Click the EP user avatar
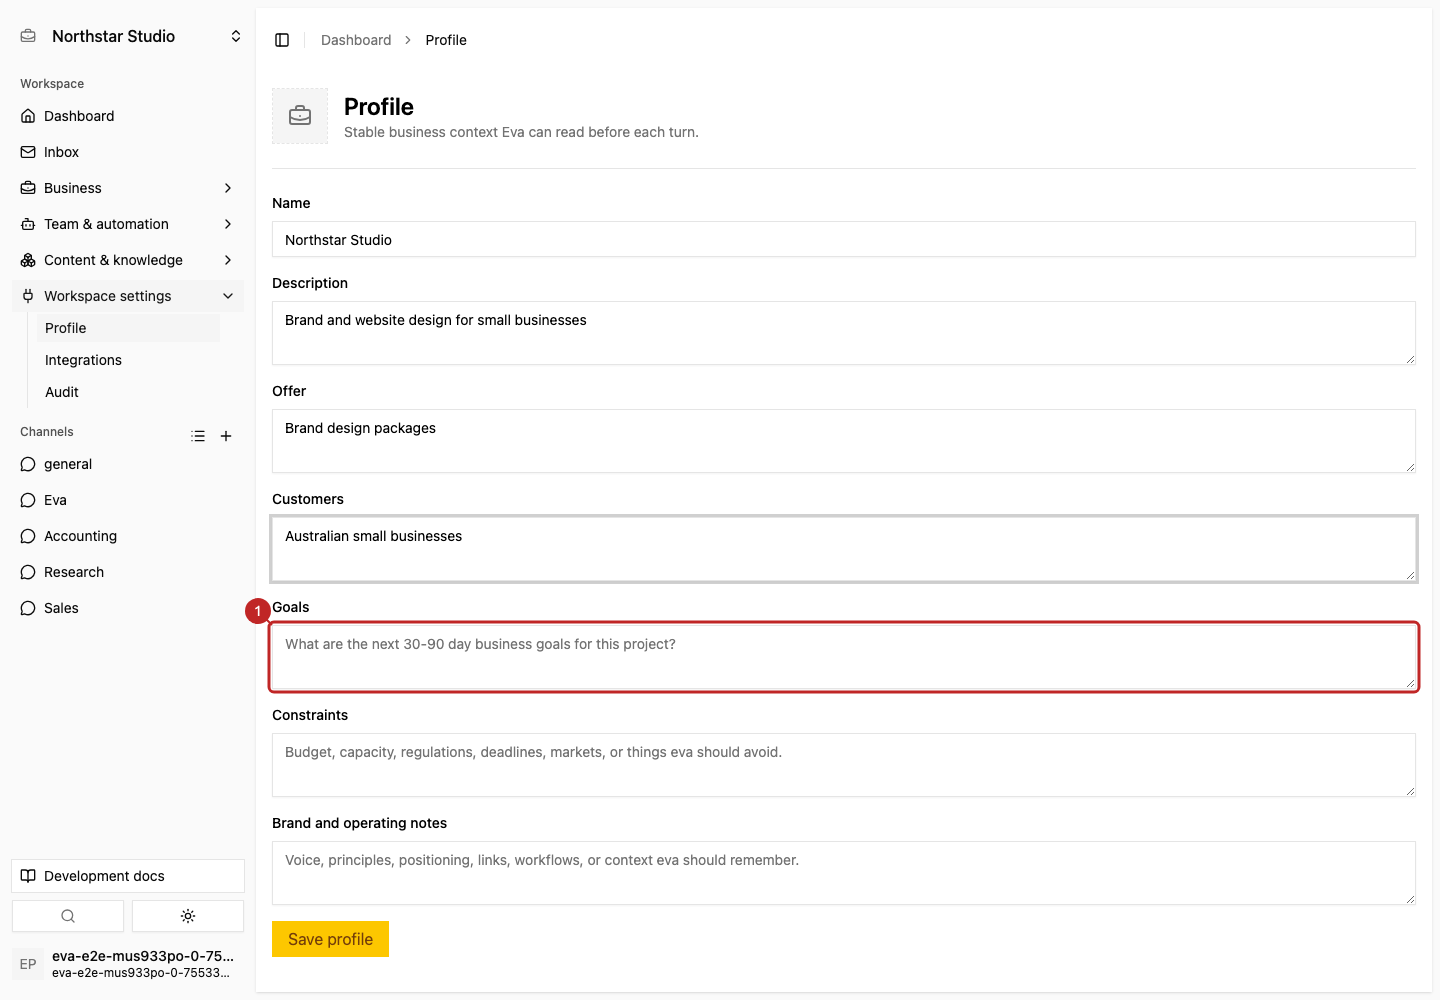 pyautogui.click(x=28, y=964)
